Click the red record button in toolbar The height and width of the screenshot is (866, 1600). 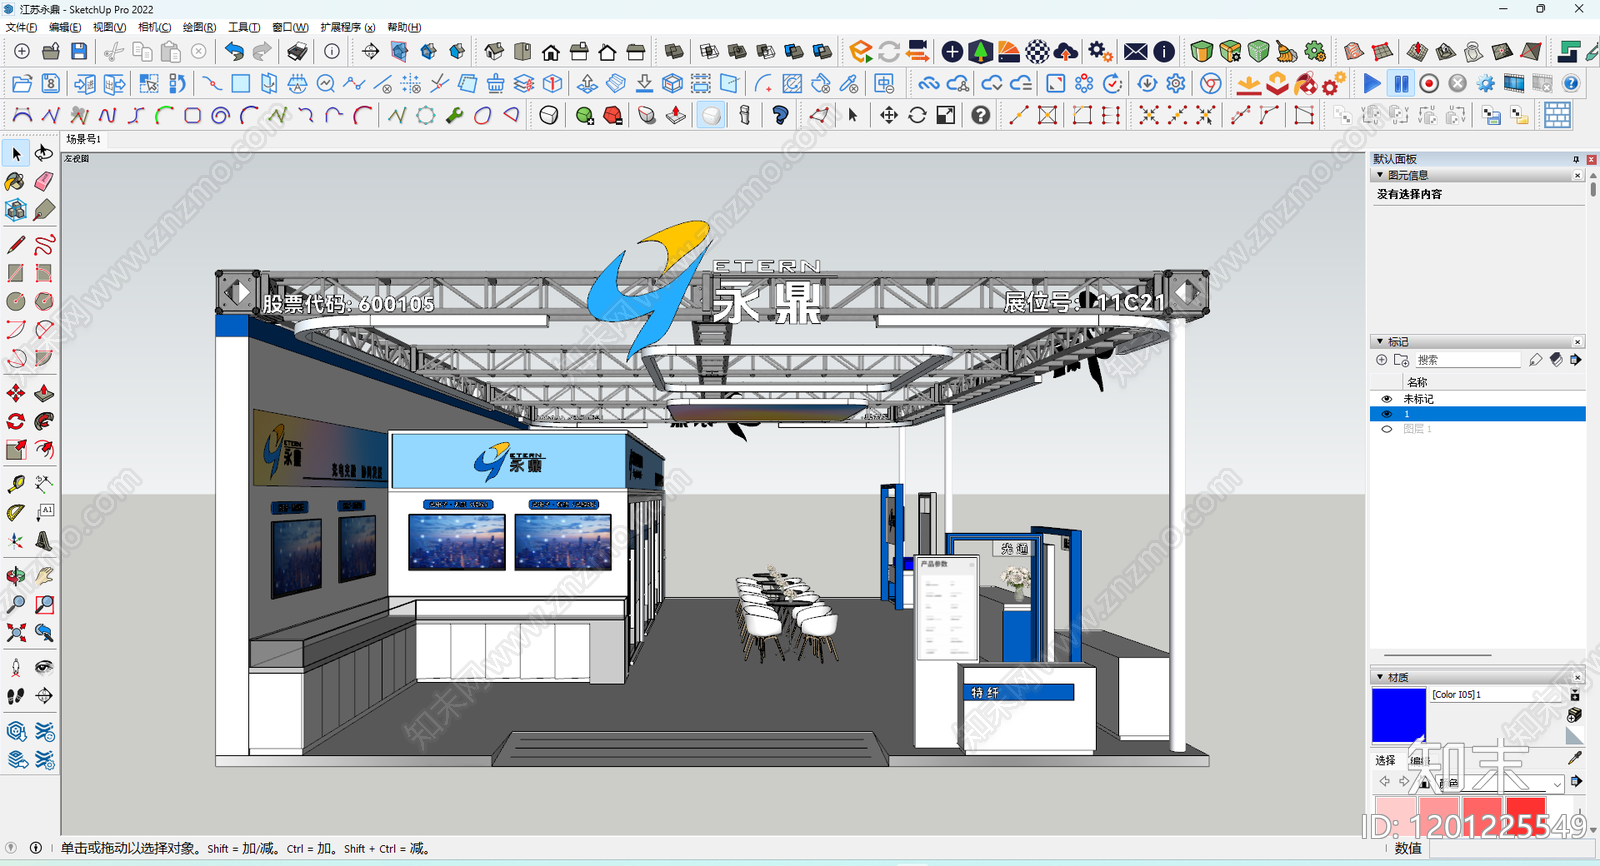(x=1429, y=84)
